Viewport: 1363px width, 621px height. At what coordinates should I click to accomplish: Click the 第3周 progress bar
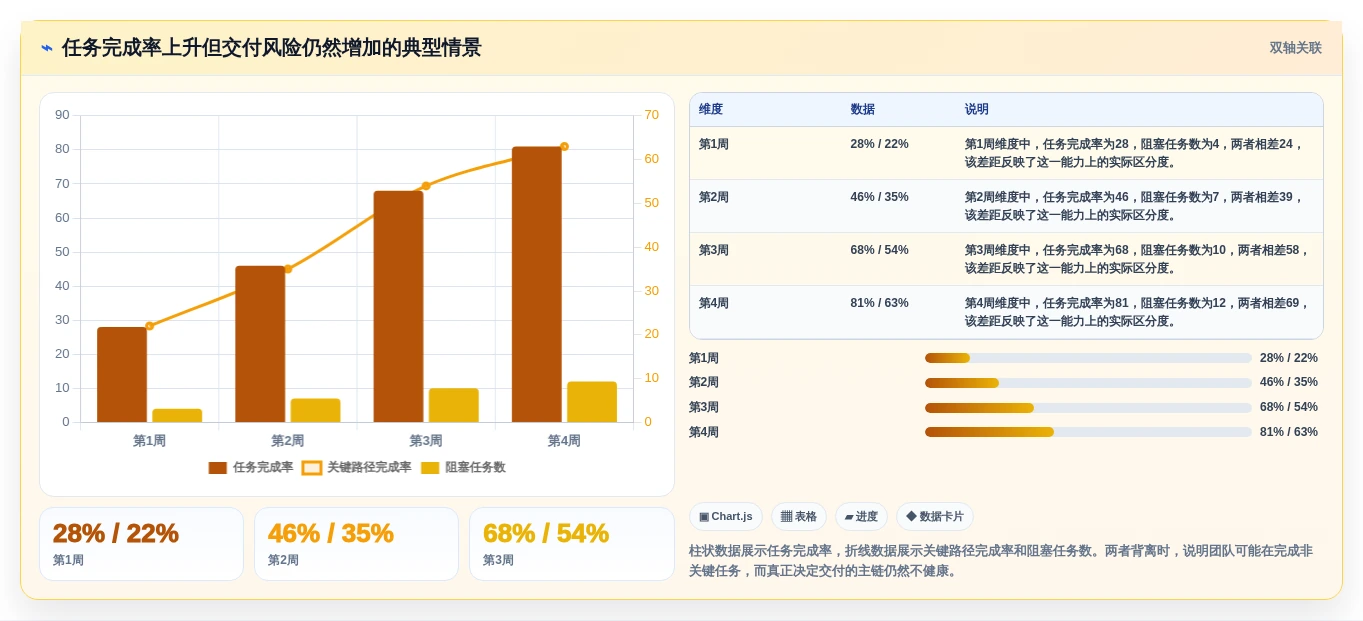click(x=1088, y=408)
